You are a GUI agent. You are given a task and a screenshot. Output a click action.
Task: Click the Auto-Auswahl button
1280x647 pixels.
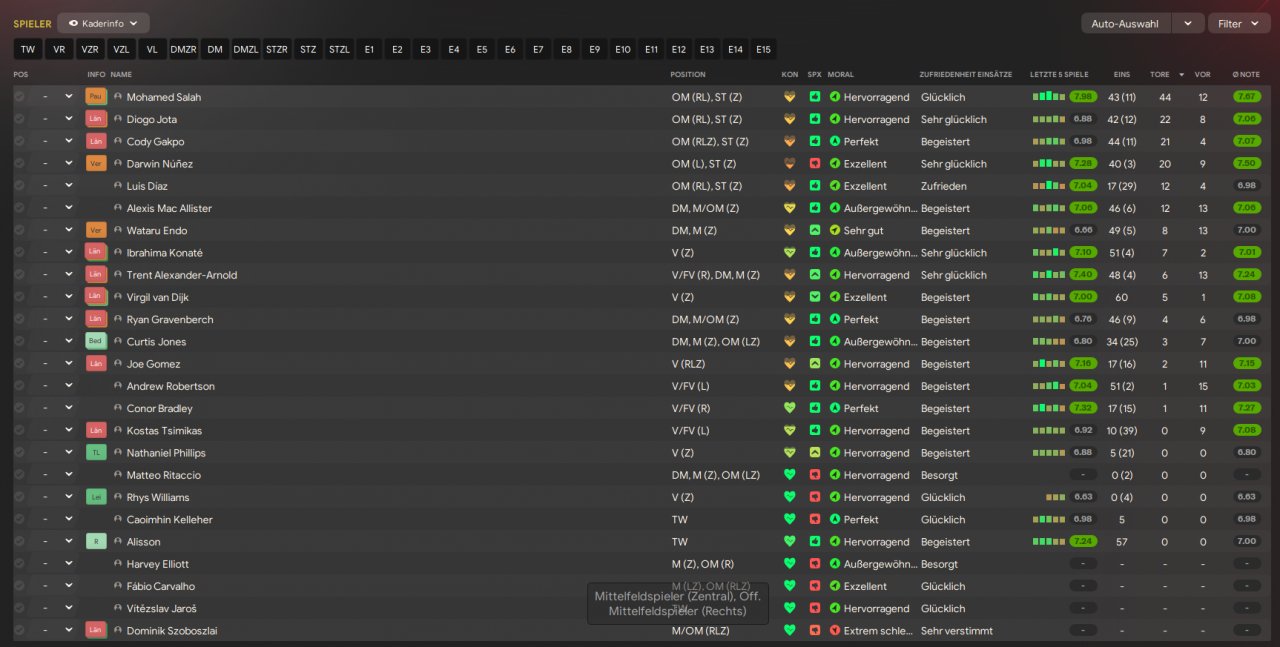coord(1125,23)
